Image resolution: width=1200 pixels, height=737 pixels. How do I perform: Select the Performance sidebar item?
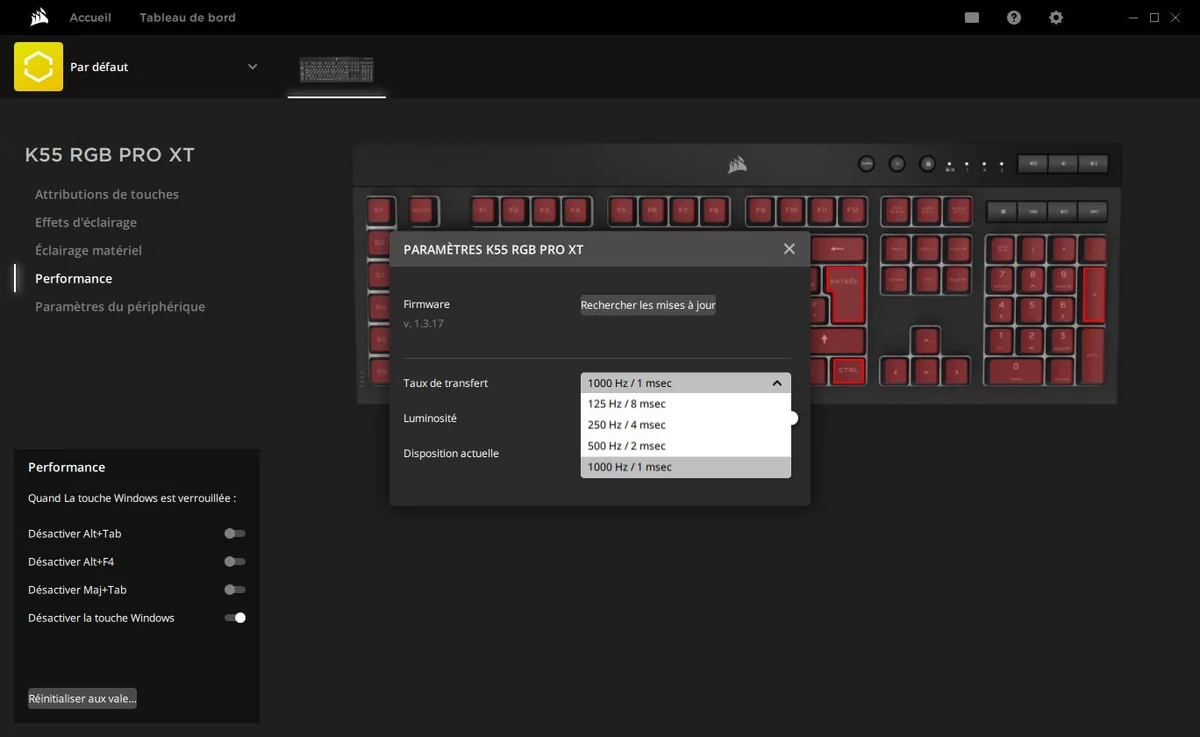coord(73,278)
